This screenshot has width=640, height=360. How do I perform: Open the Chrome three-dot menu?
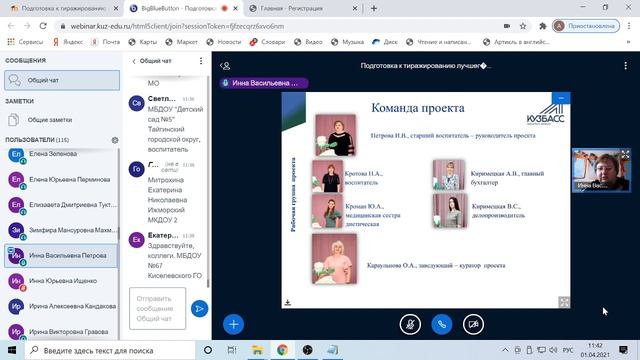click(629, 26)
